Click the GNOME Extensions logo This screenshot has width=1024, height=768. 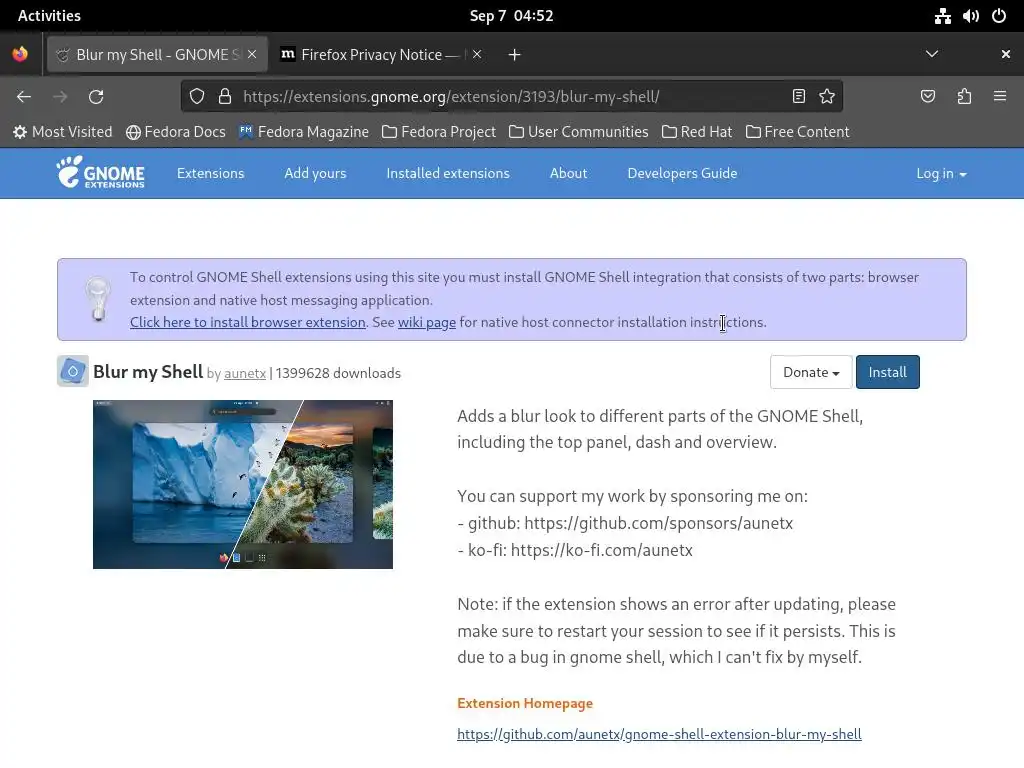tap(101, 172)
